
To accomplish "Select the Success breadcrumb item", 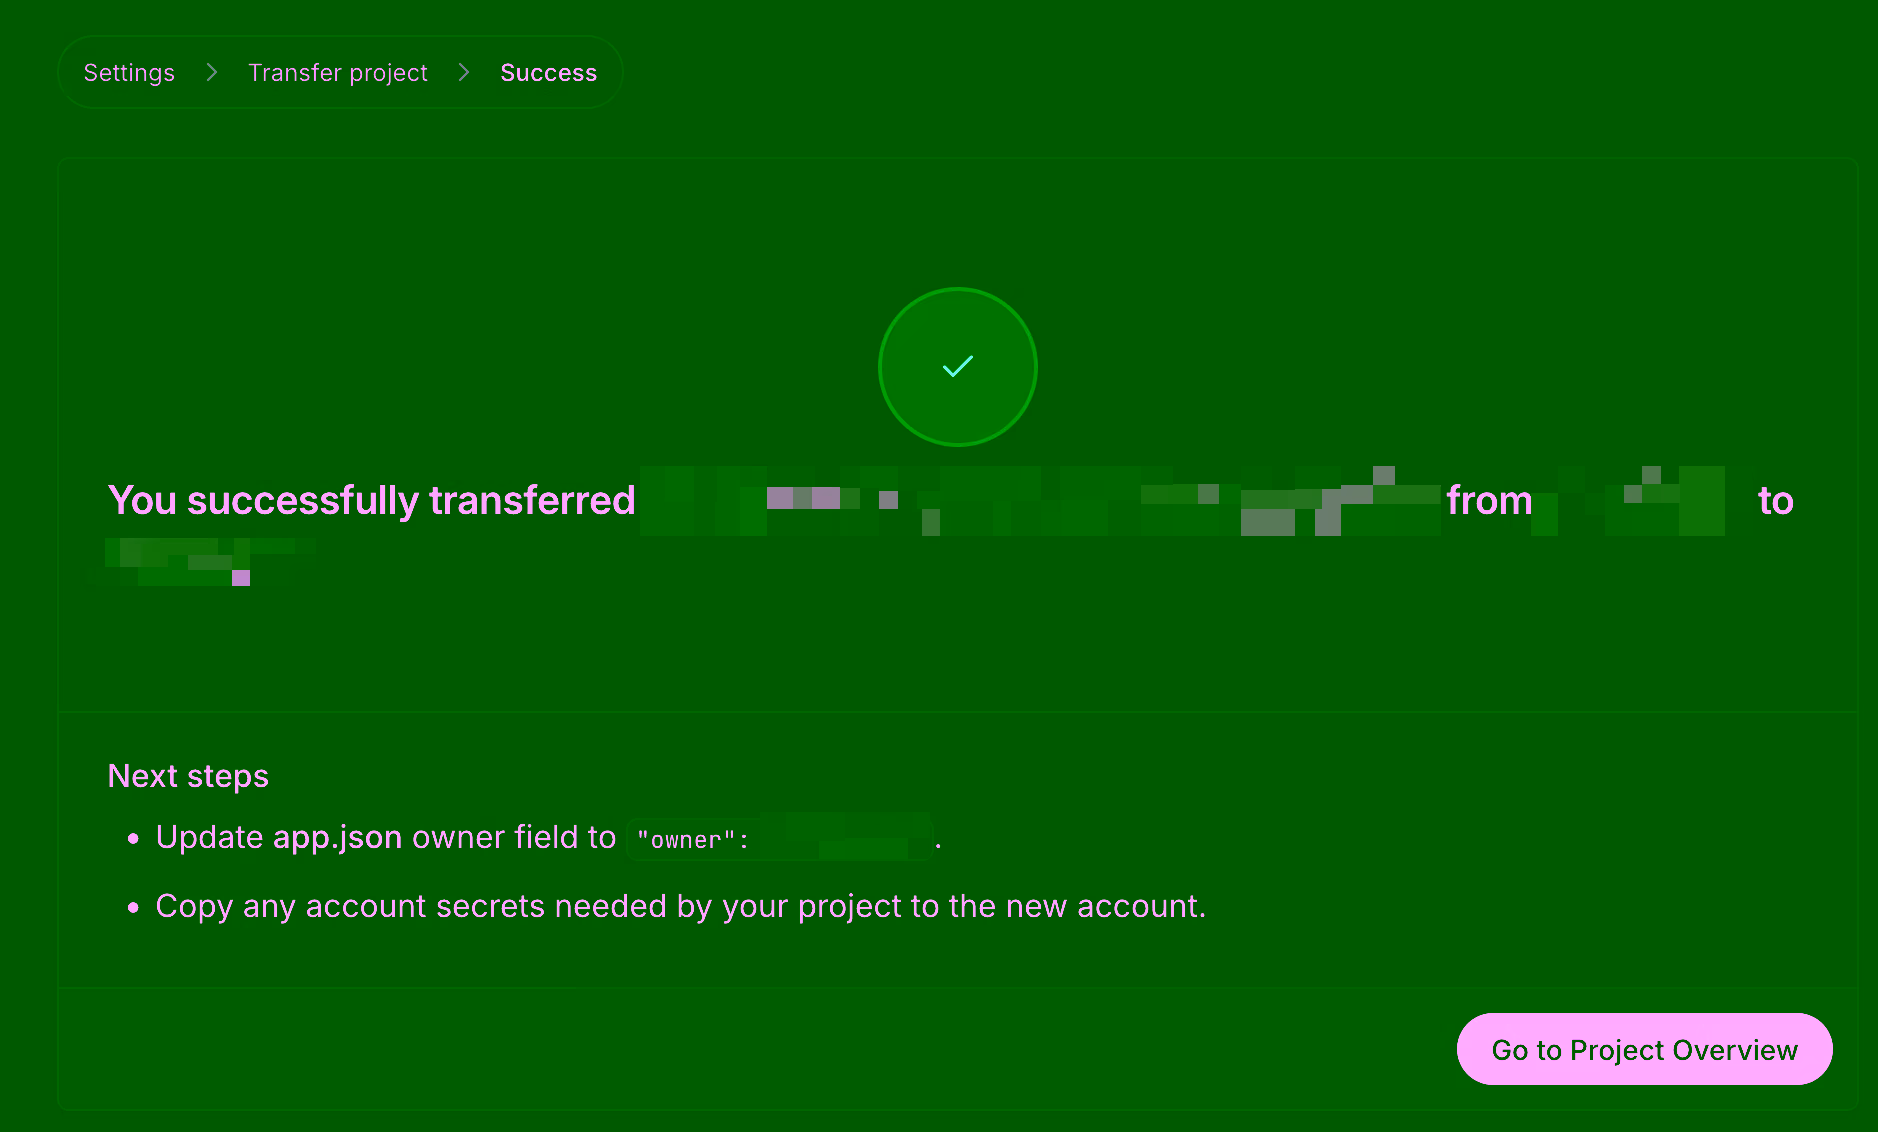I will pyautogui.click(x=548, y=72).
